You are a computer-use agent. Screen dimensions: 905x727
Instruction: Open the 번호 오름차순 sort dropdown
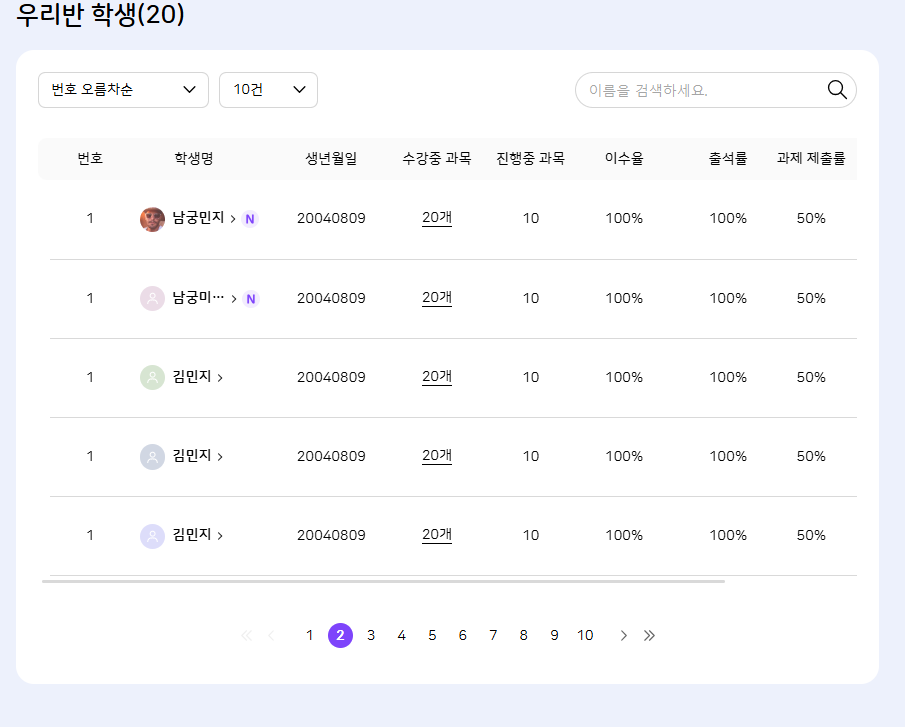point(123,90)
